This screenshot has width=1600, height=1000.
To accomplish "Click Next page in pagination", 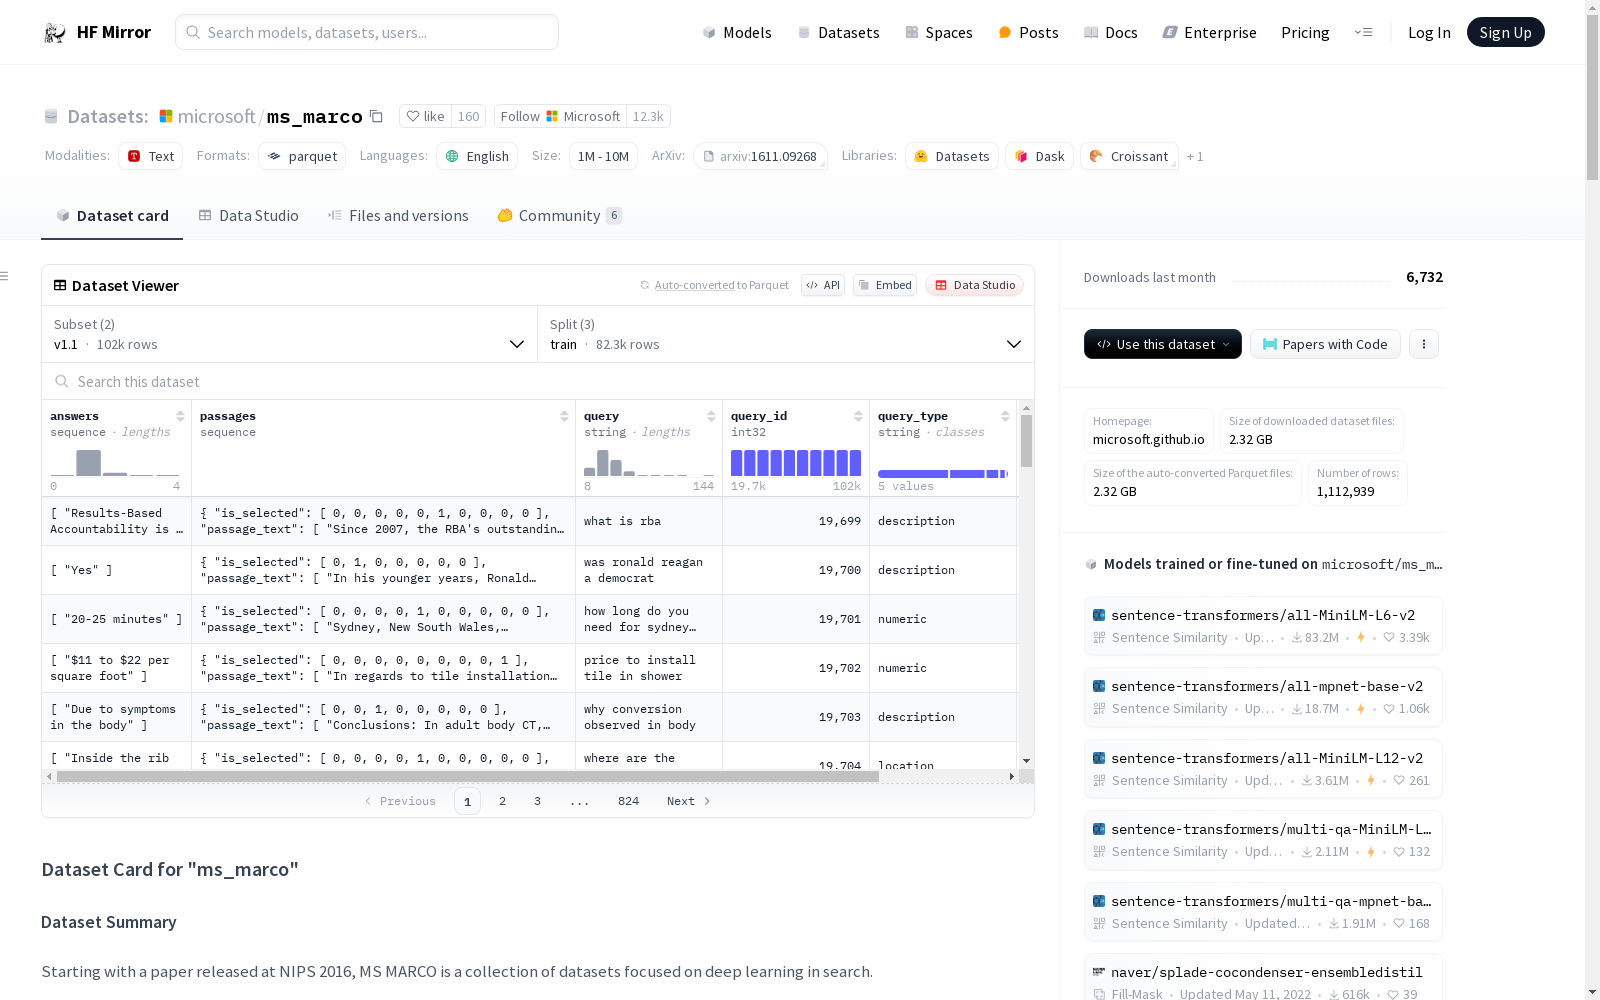I will (x=688, y=801).
